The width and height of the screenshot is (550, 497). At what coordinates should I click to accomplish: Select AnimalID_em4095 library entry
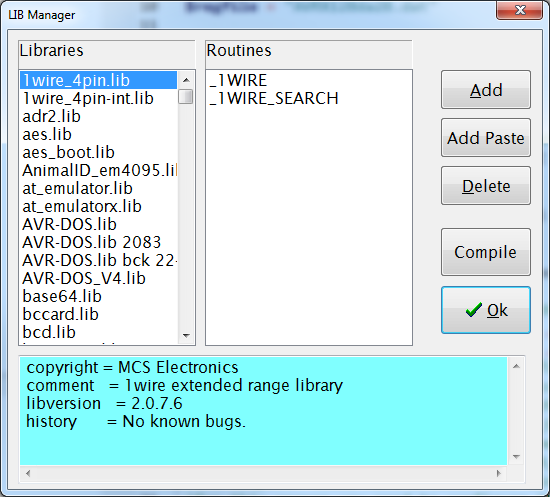pos(99,170)
